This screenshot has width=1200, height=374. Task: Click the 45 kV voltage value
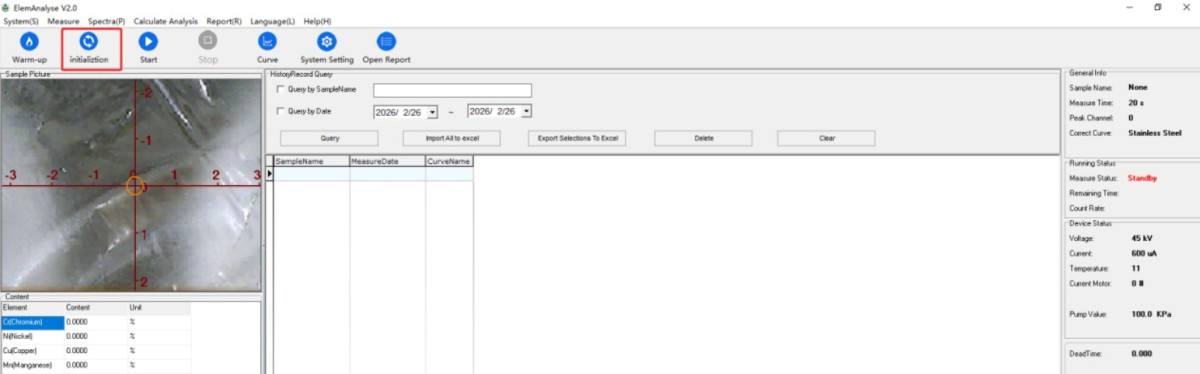point(1141,239)
